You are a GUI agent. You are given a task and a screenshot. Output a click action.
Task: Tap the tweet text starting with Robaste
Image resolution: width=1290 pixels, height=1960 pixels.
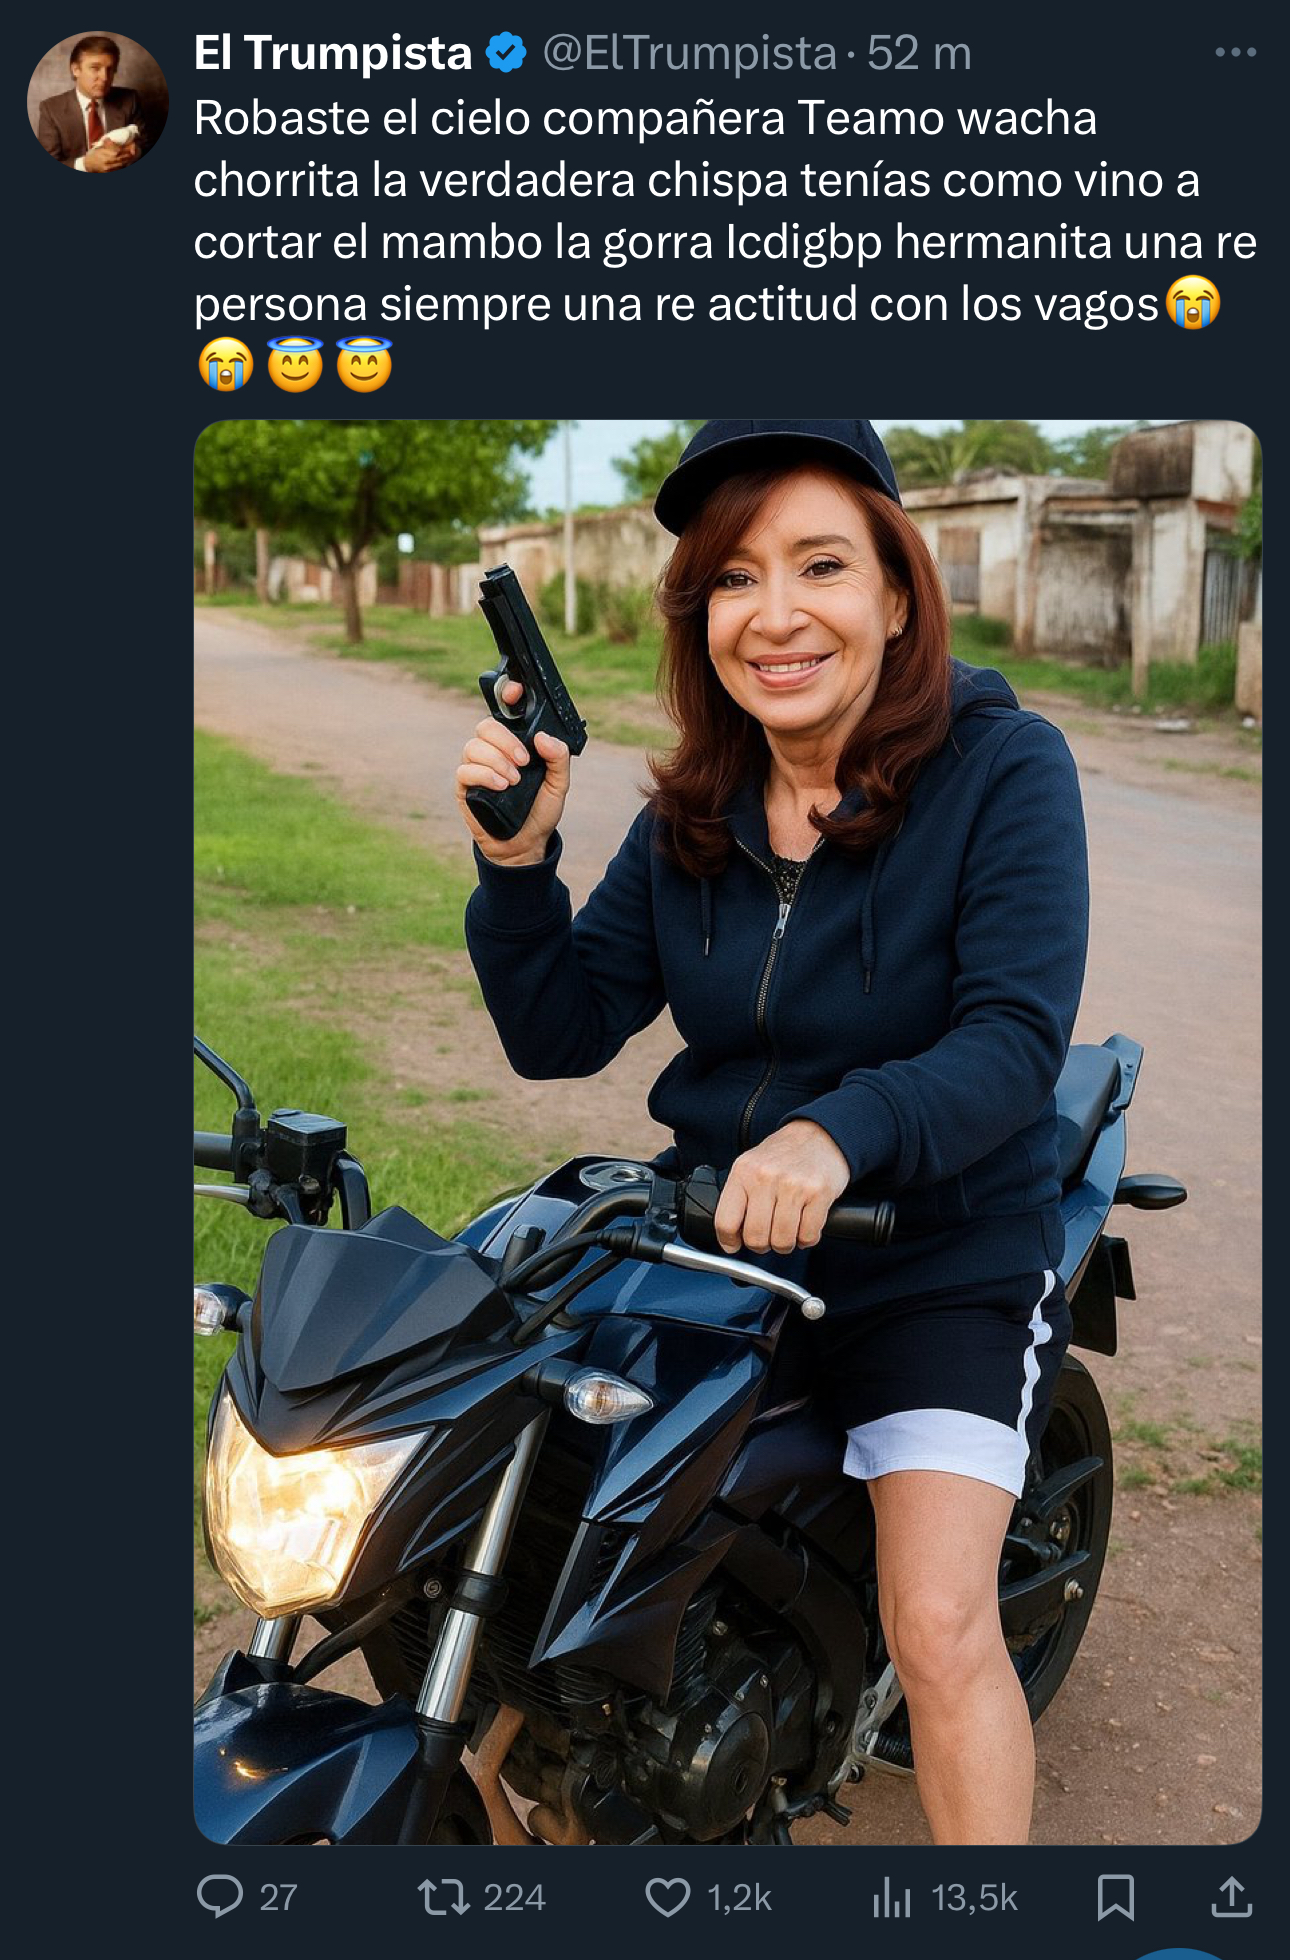725,241
